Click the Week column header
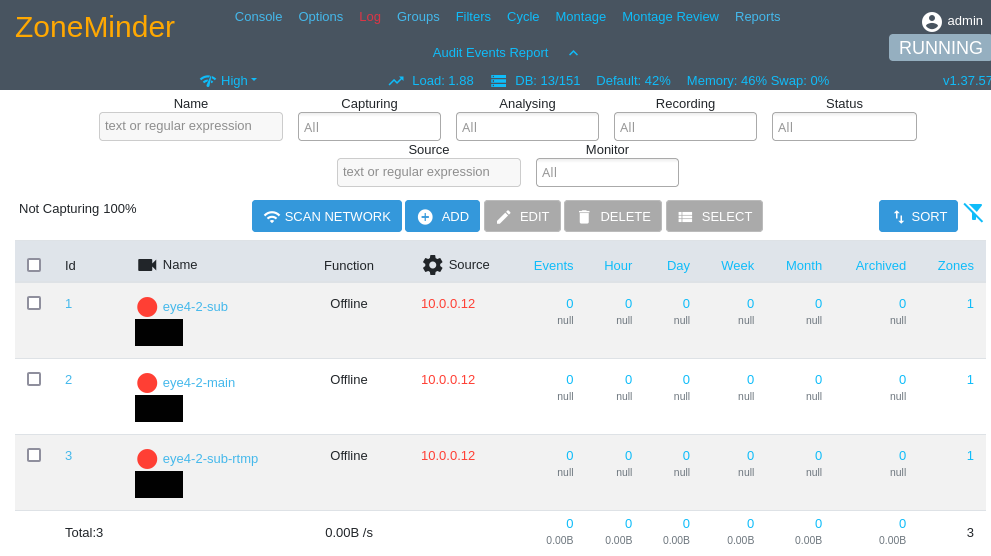991x556 pixels. [x=738, y=265]
